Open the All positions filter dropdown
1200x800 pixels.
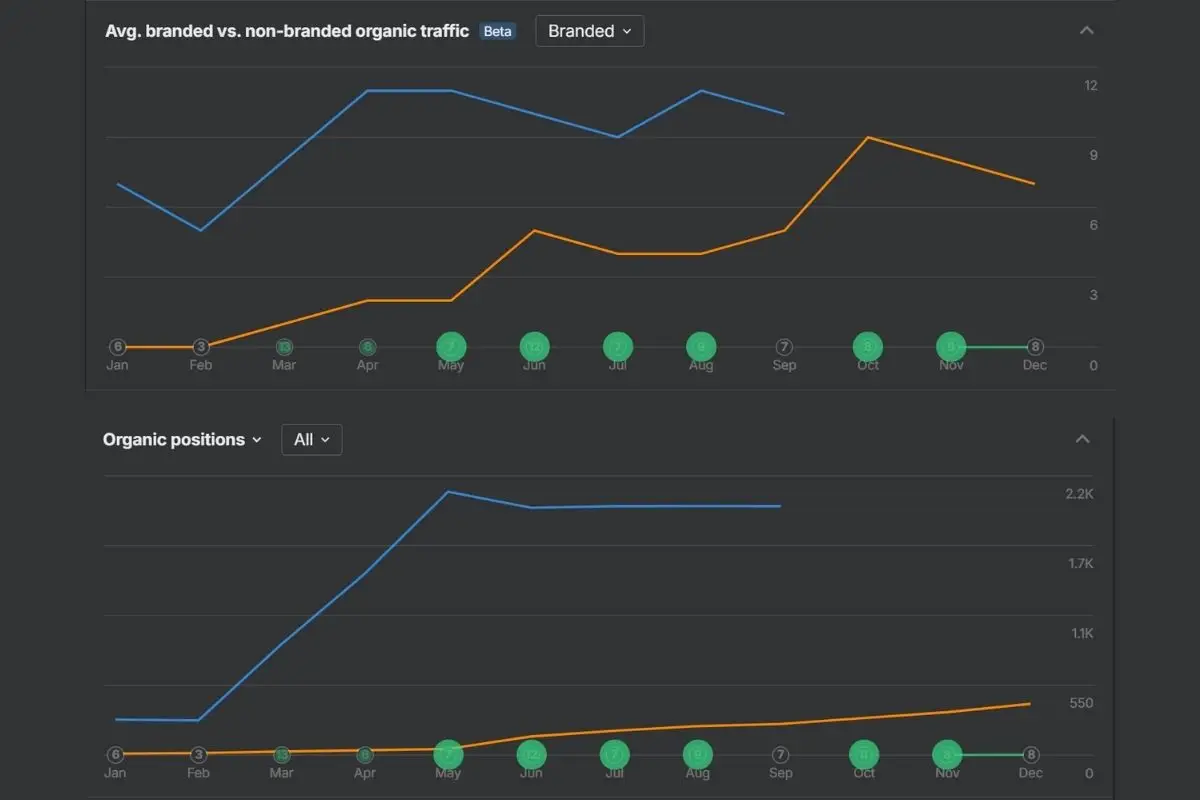point(312,440)
